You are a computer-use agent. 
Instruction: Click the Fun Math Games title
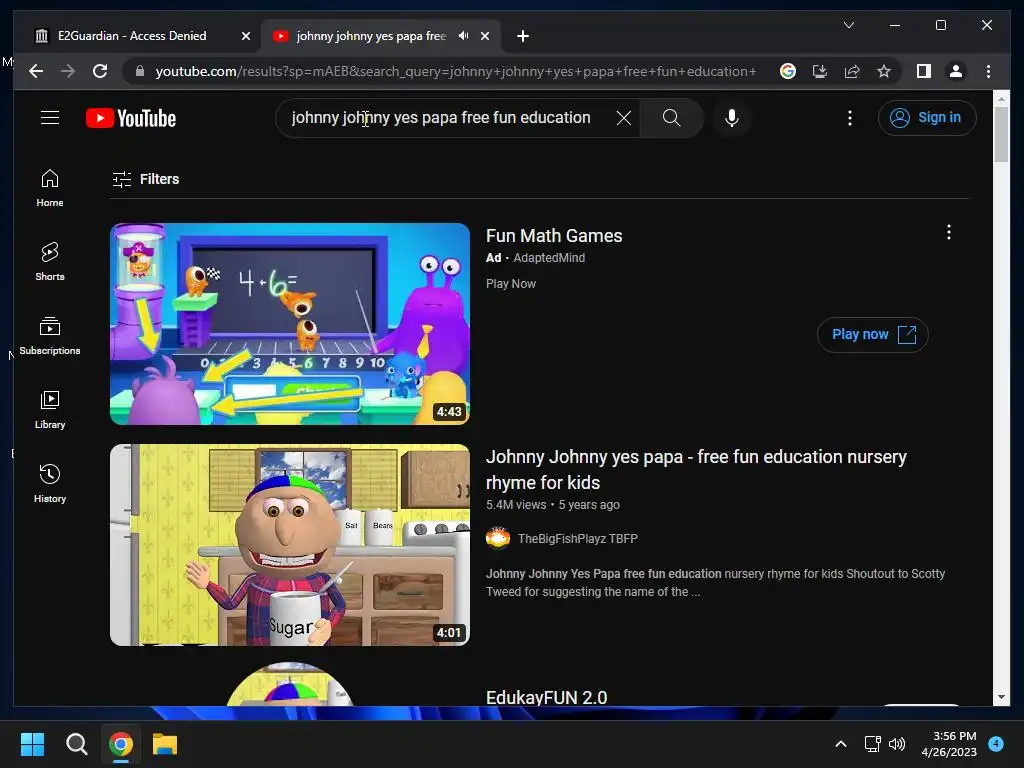tap(554, 236)
